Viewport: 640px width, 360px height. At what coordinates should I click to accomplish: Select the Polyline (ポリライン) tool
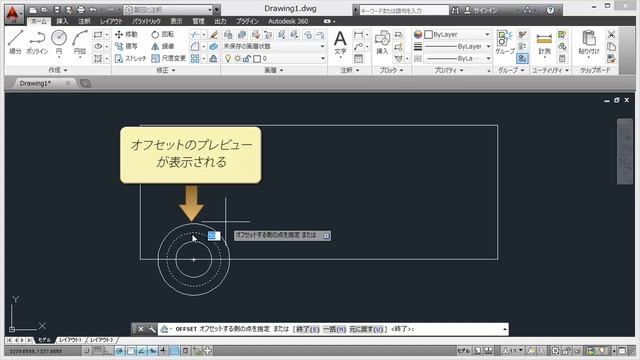(37, 42)
